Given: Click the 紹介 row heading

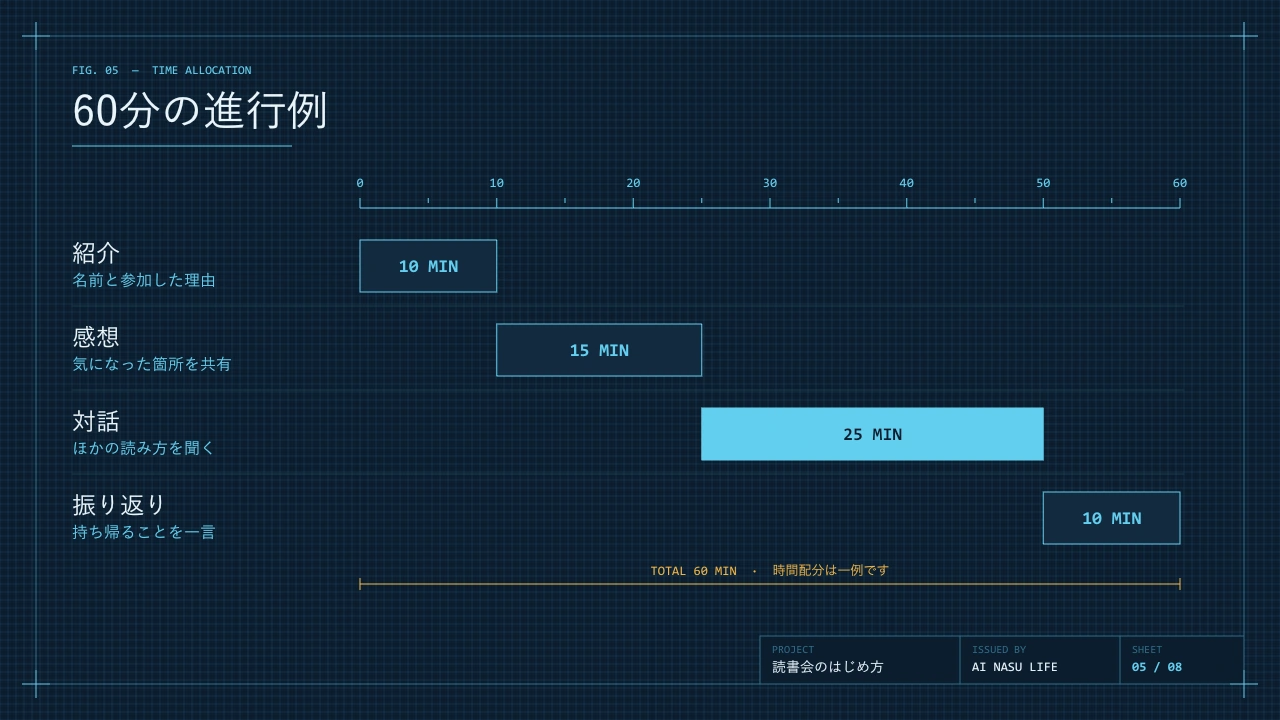Looking at the screenshot, I should [96, 253].
